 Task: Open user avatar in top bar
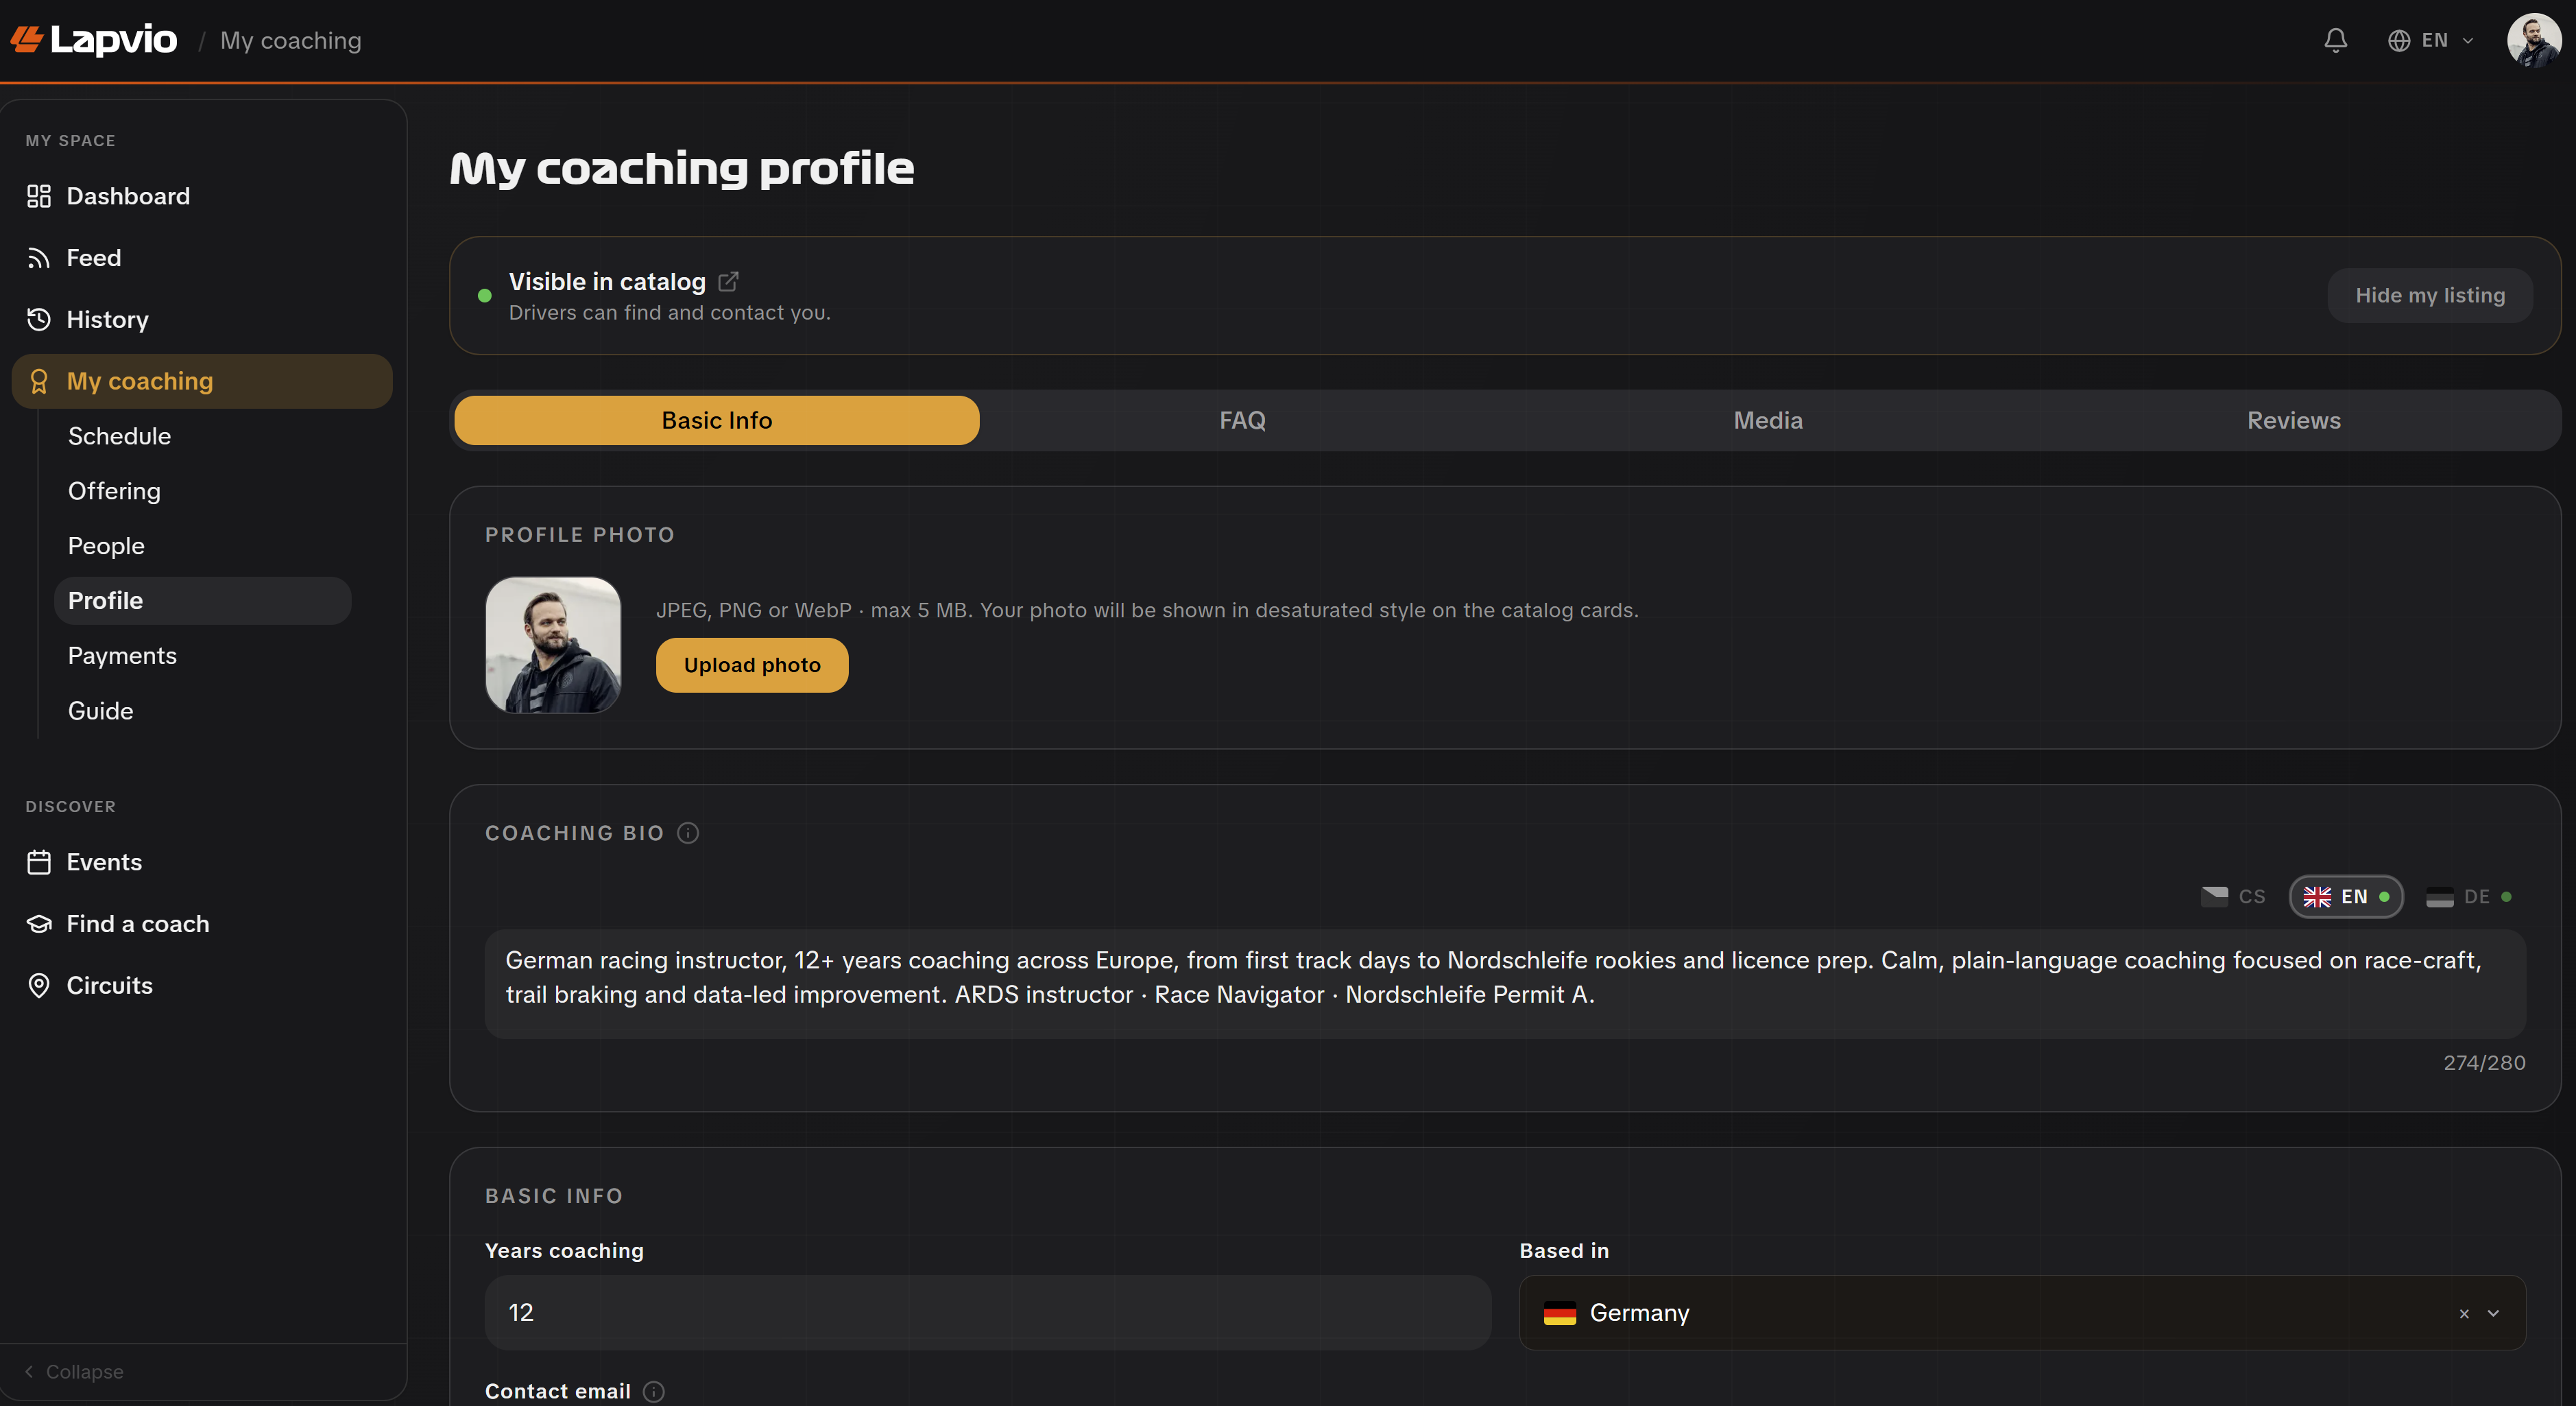2533,40
